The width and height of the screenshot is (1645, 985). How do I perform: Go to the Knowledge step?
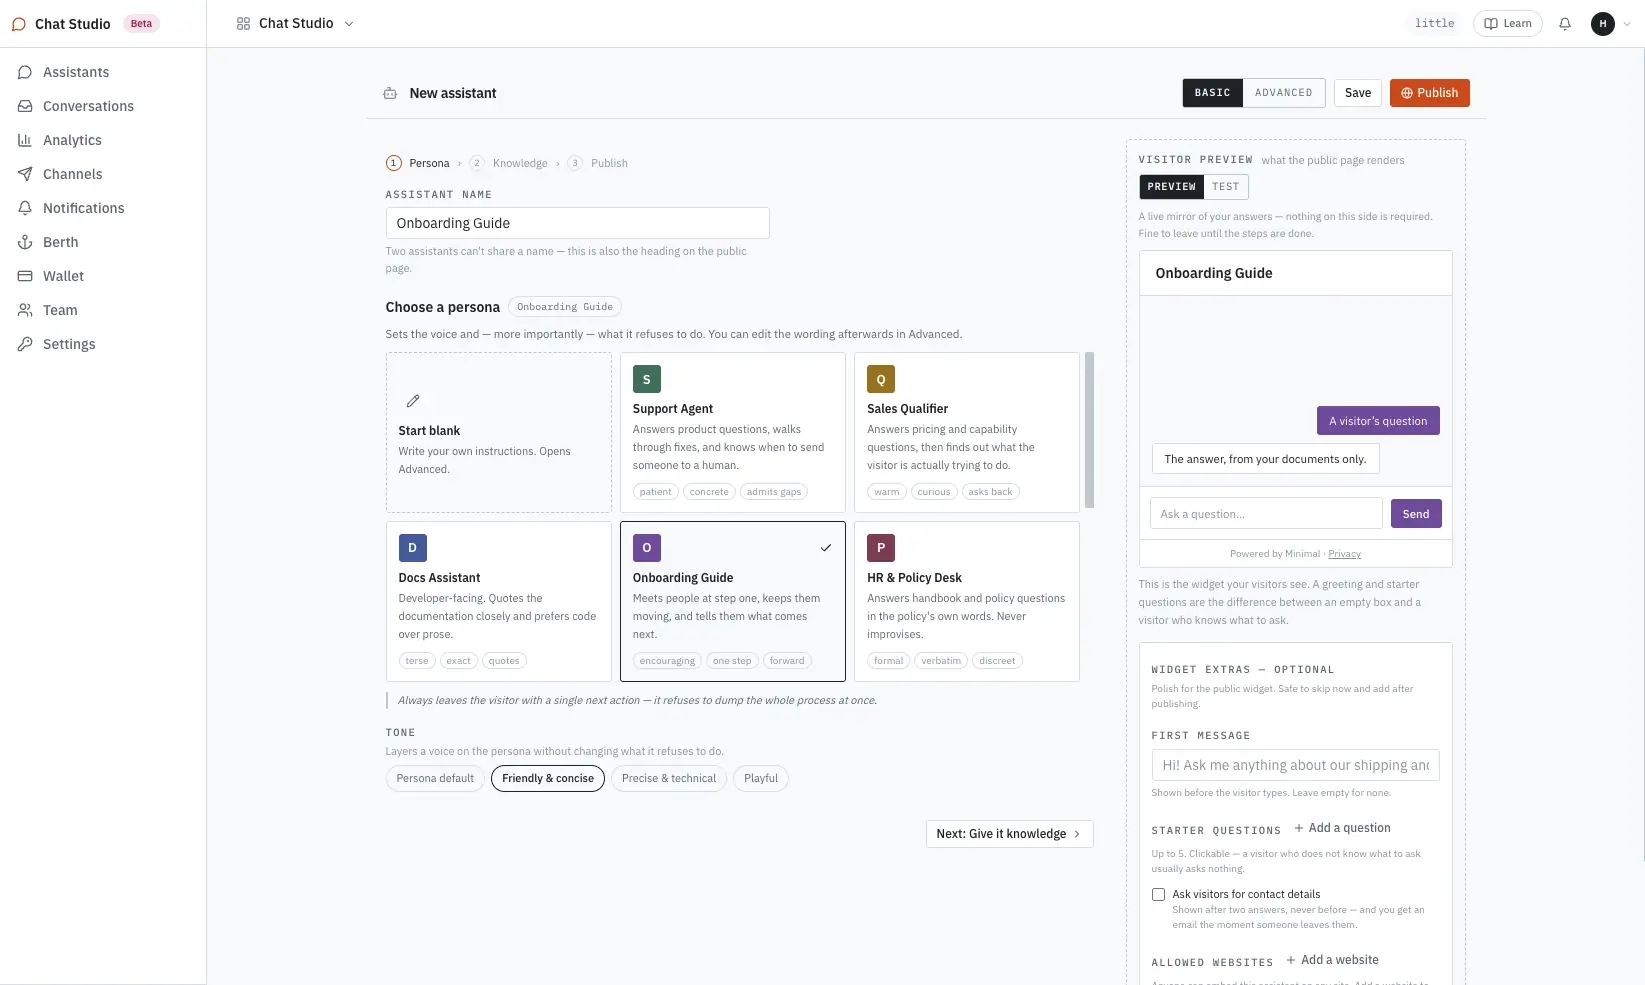point(509,163)
